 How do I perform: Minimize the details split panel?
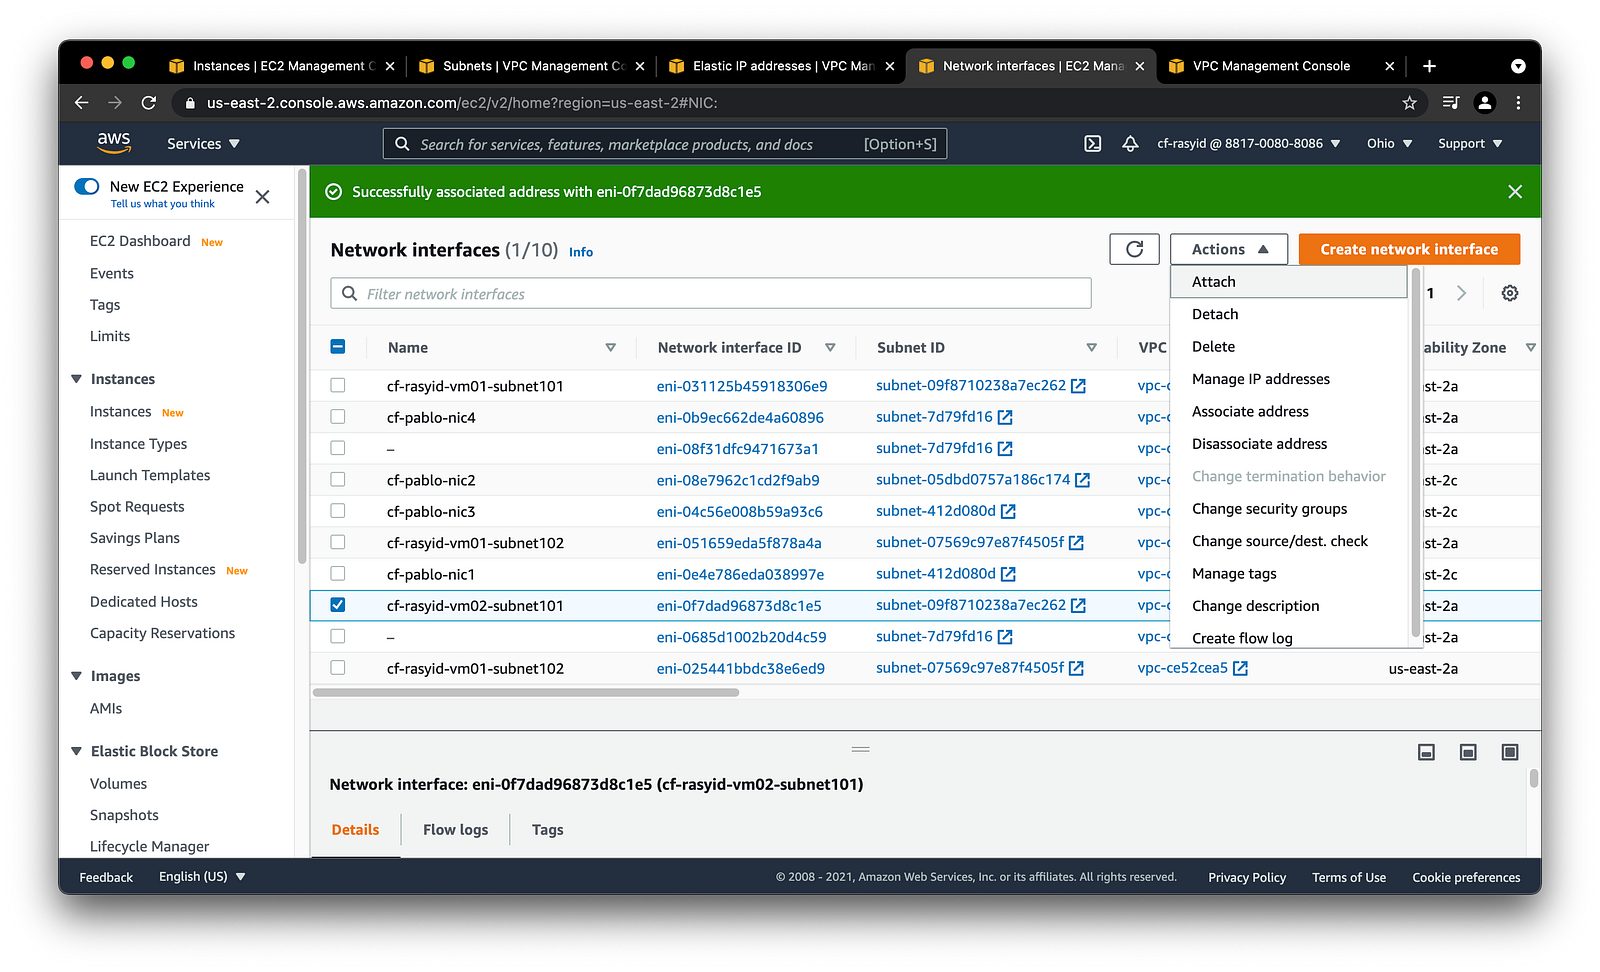click(x=1427, y=752)
